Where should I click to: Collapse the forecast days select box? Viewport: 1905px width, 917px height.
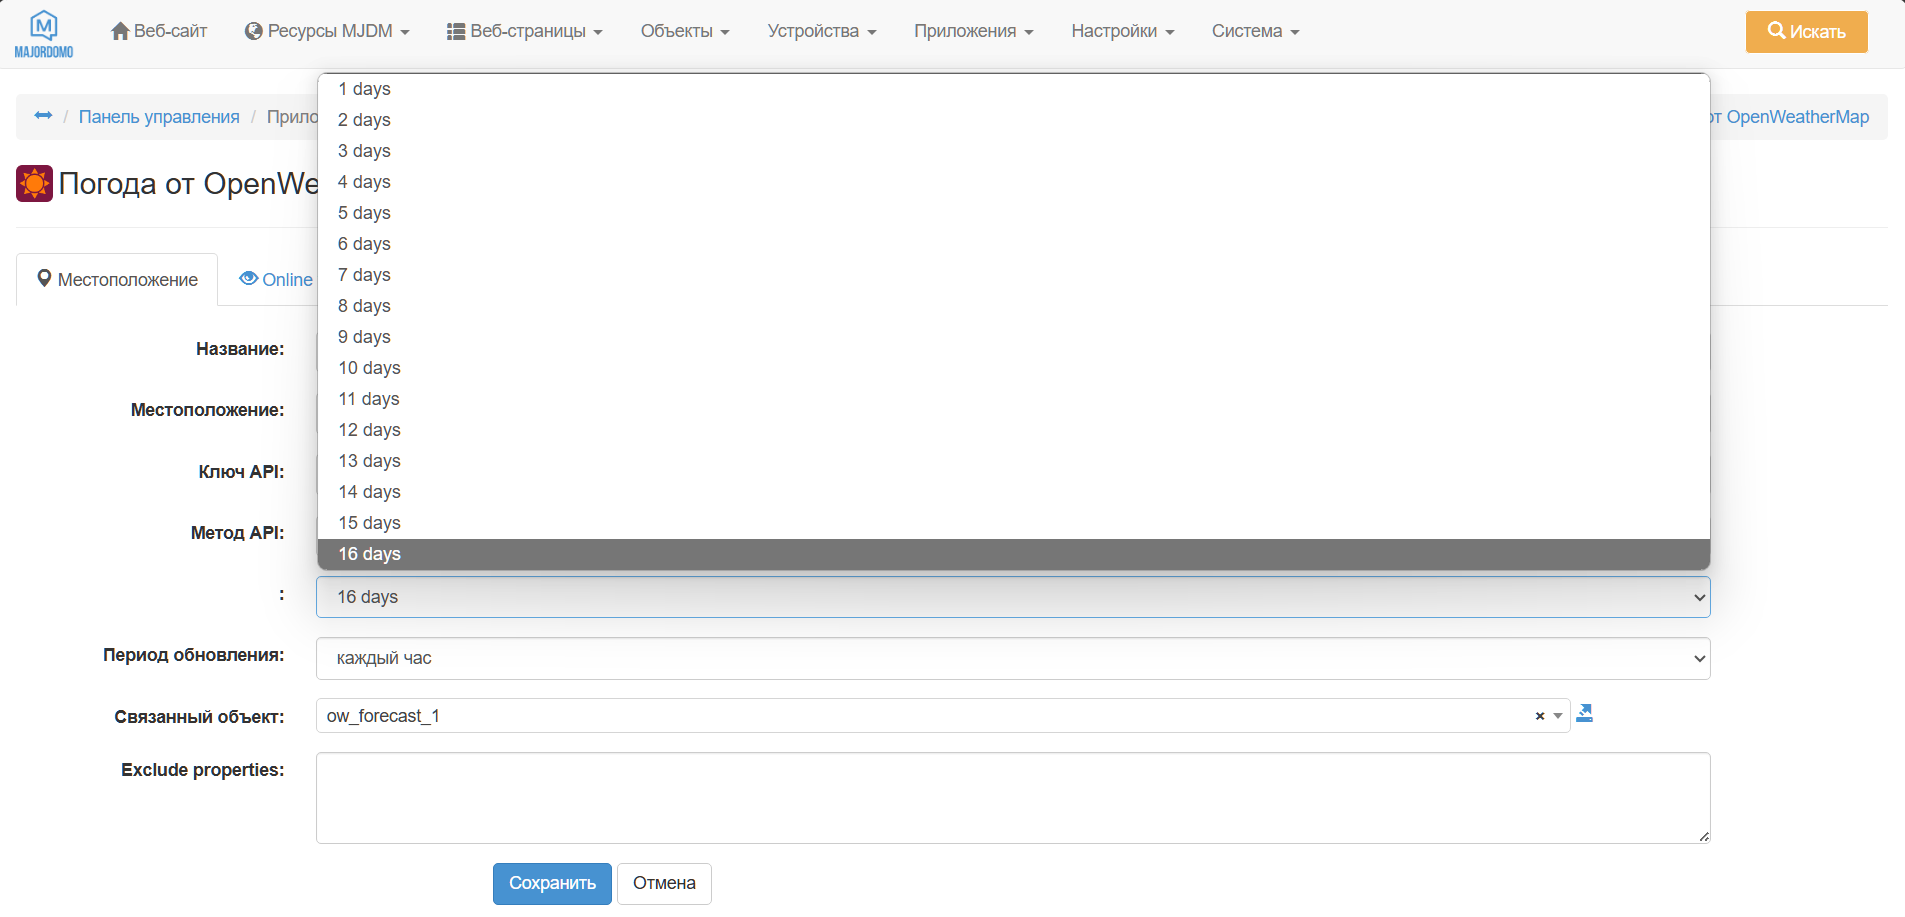(x=1013, y=597)
